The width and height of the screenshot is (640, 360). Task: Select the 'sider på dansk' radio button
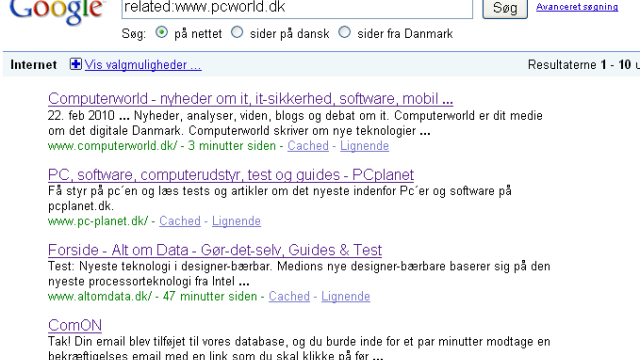(x=237, y=32)
